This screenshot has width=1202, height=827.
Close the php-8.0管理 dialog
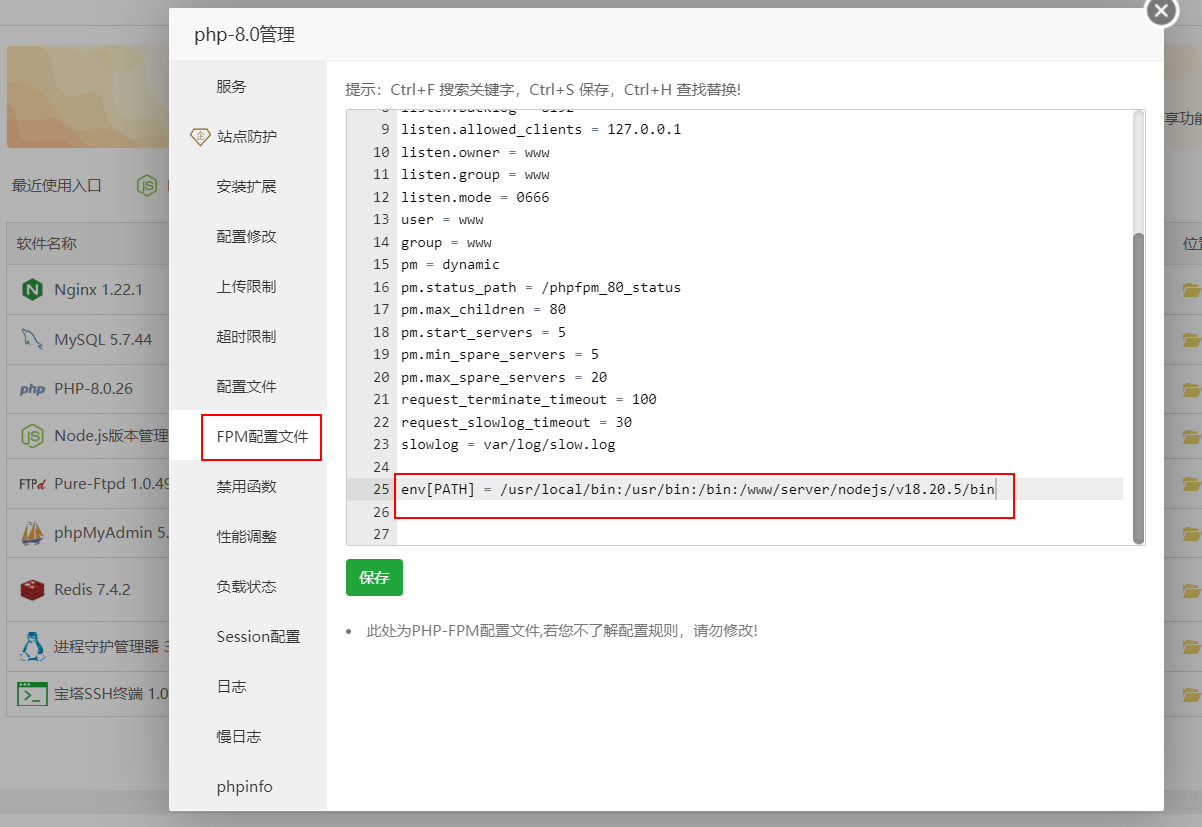click(x=1160, y=11)
